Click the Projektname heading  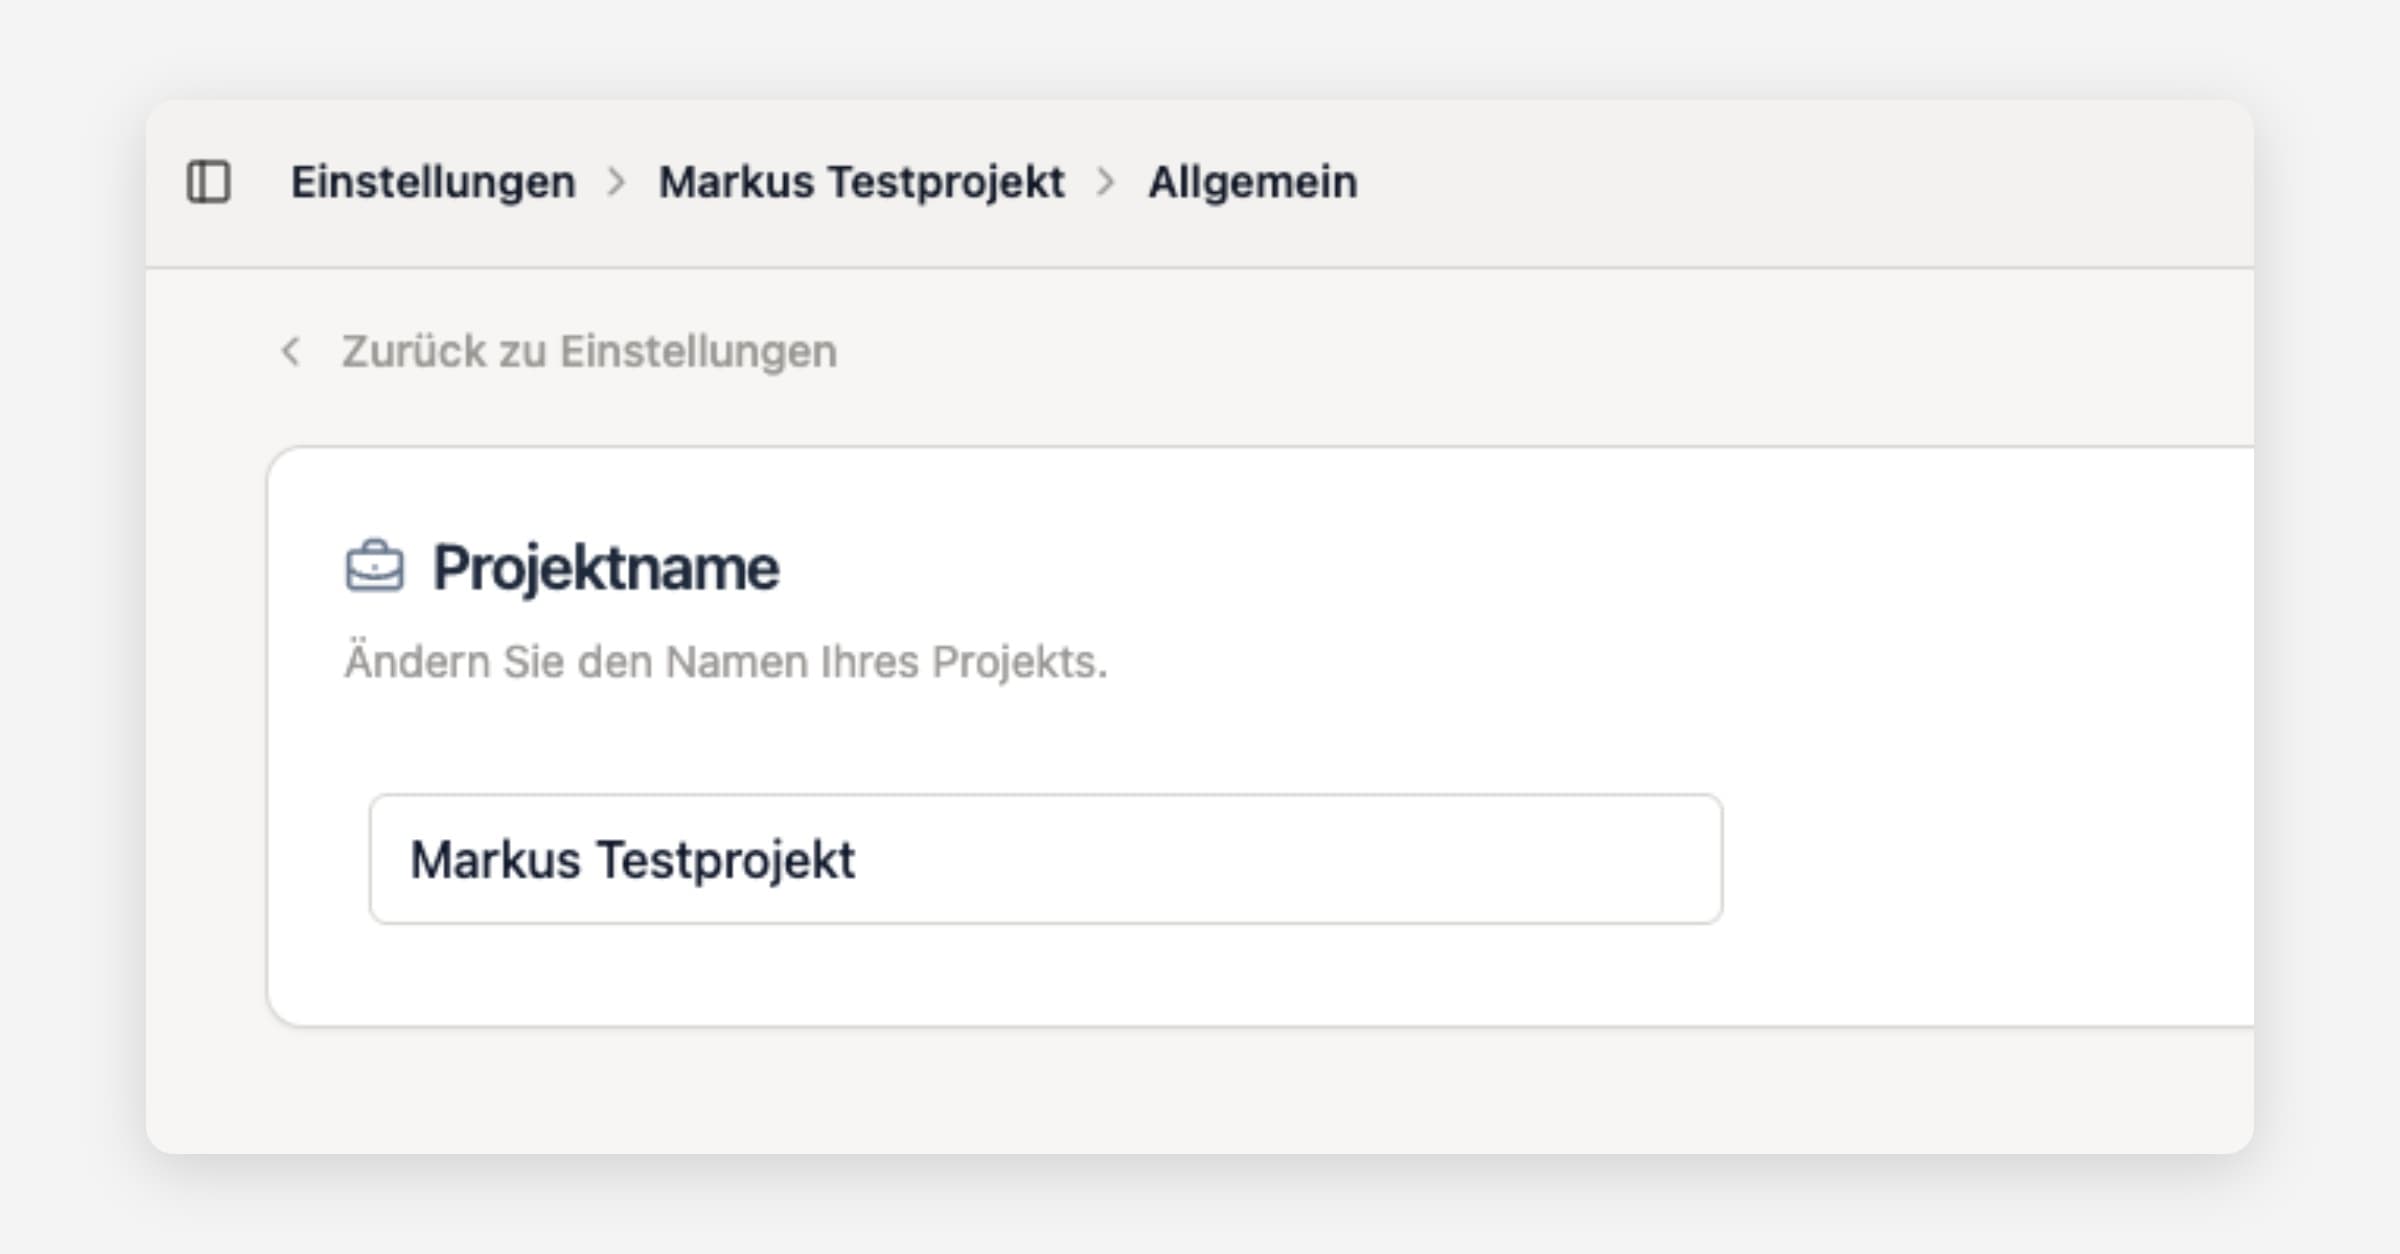[605, 568]
